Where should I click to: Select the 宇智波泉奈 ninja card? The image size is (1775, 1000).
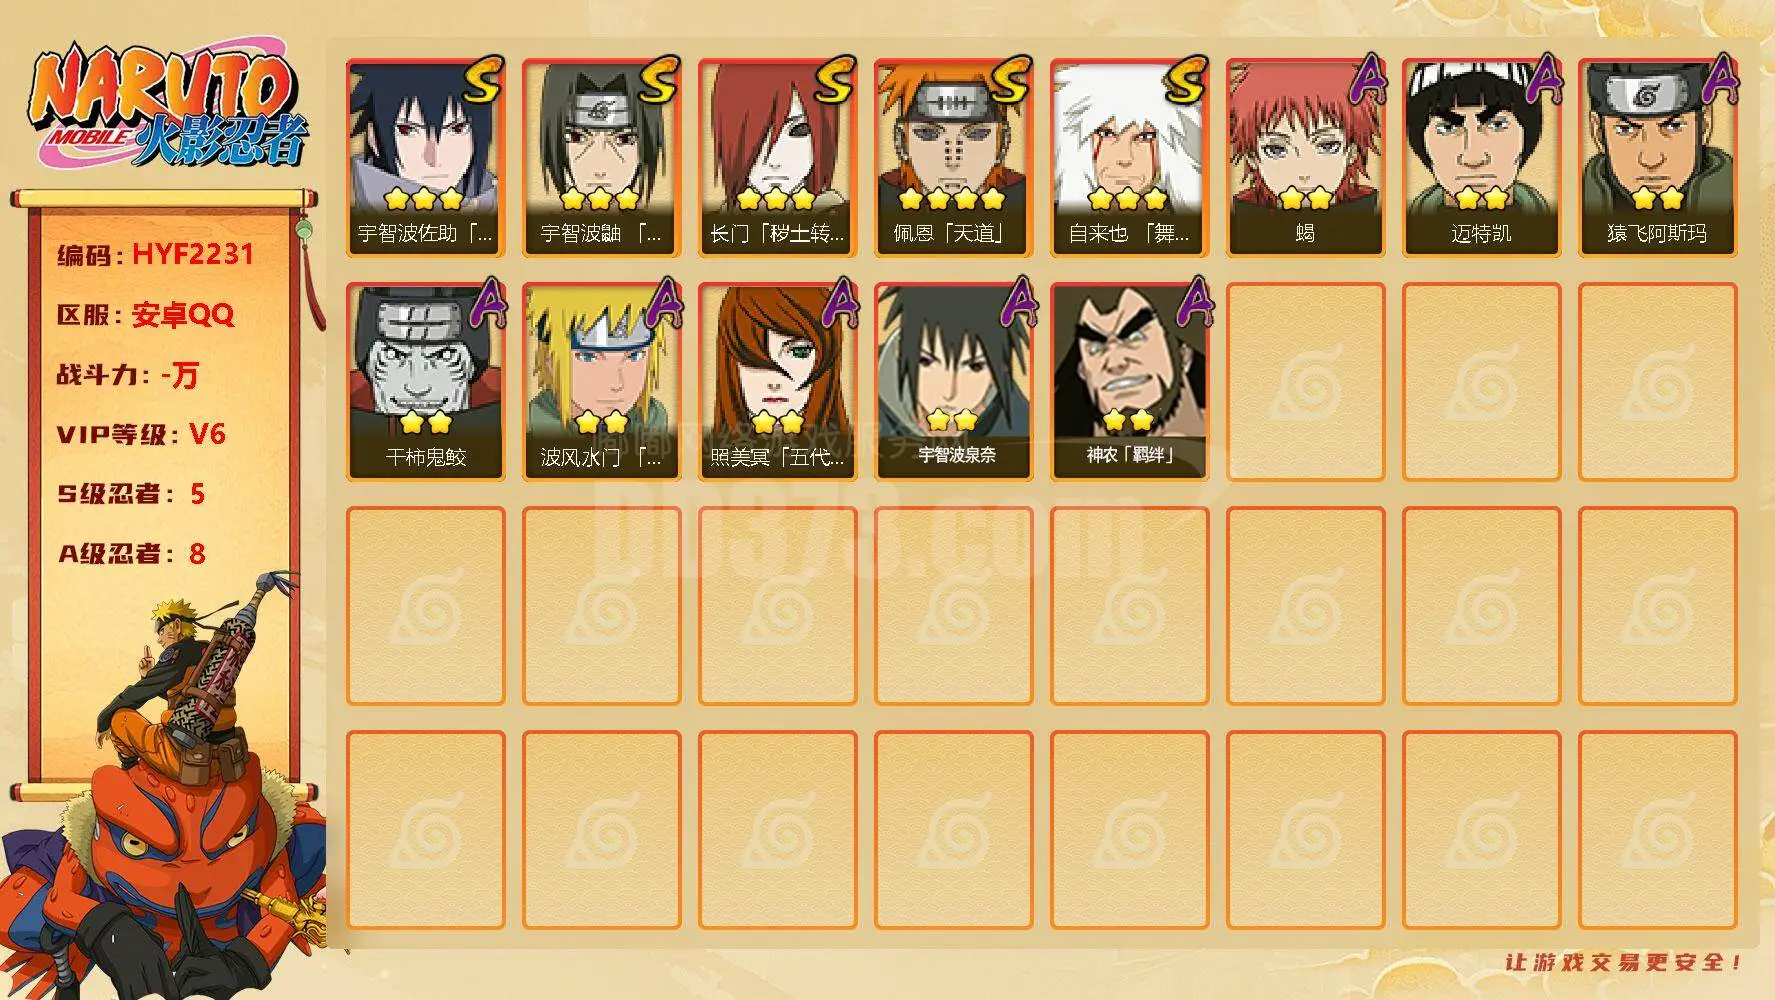point(953,382)
